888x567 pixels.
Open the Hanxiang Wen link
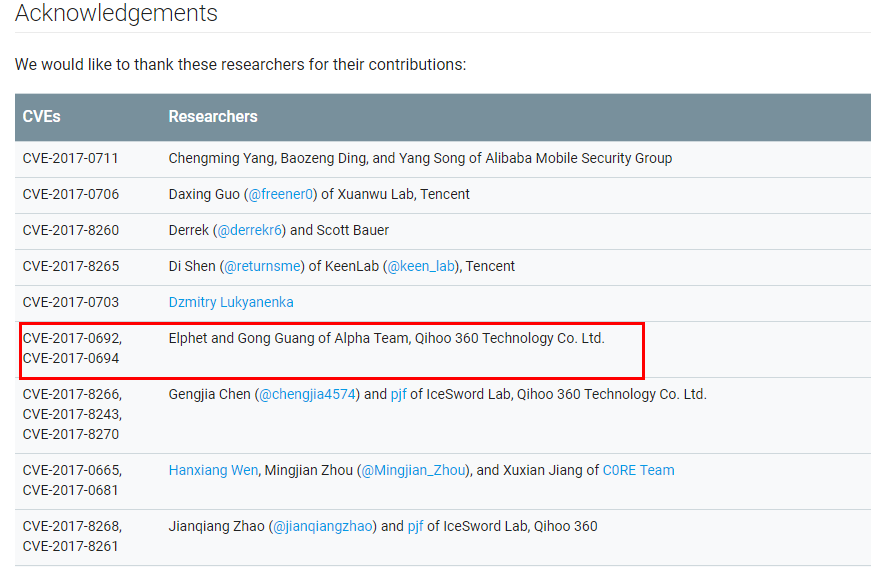point(213,470)
